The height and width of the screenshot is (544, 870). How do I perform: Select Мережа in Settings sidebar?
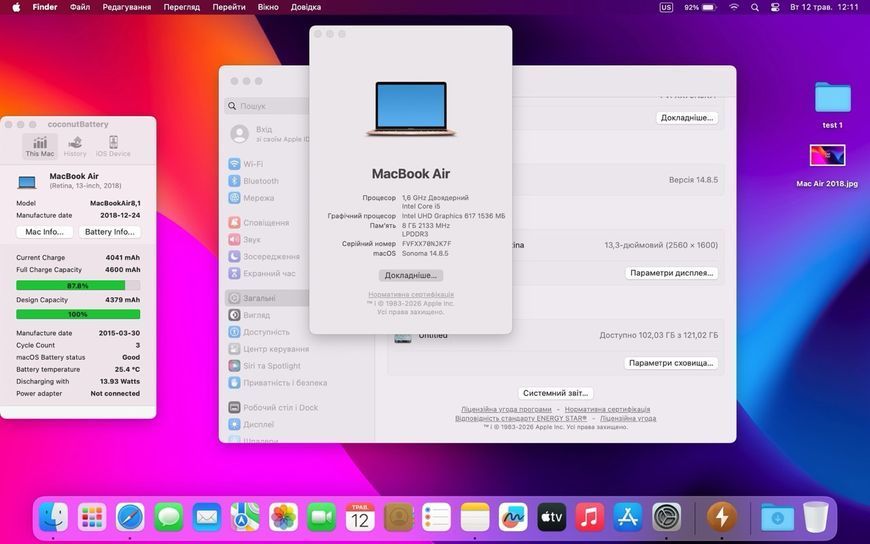269,198
